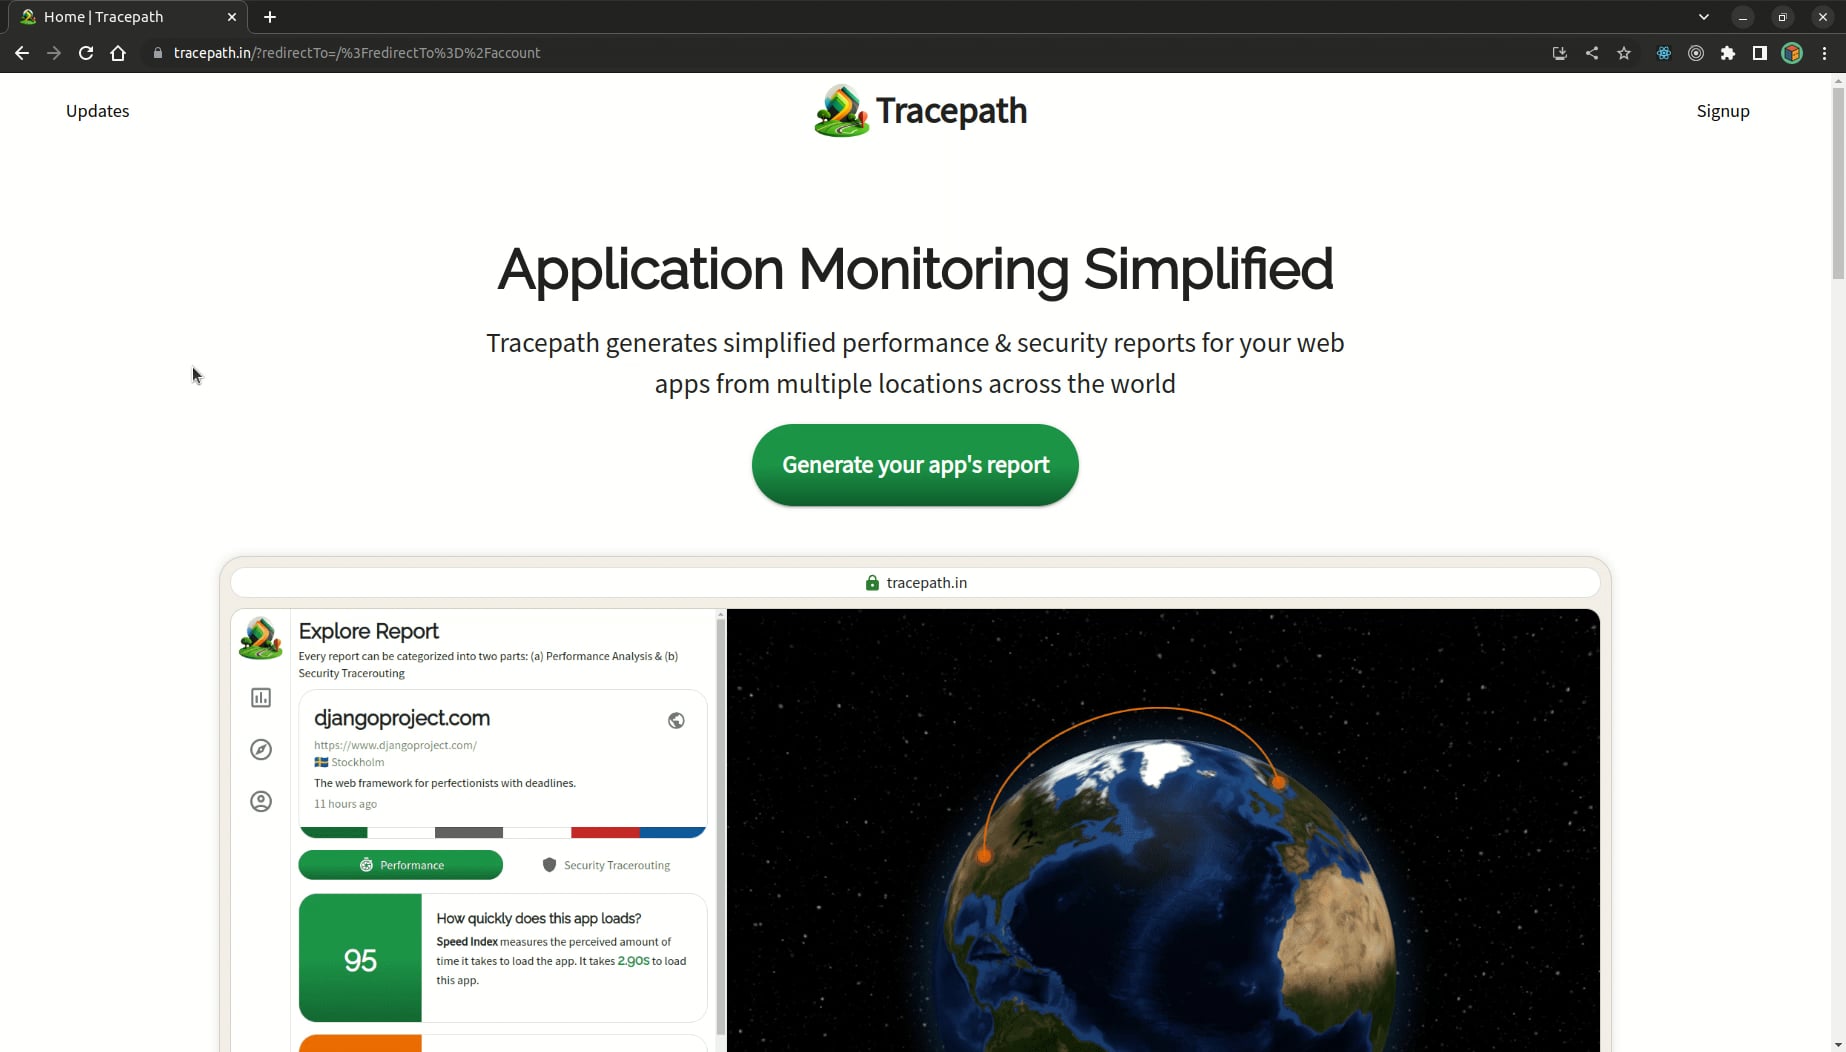Toggle the bookmark star for this page
This screenshot has width=1846, height=1052.
click(1624, 53)
